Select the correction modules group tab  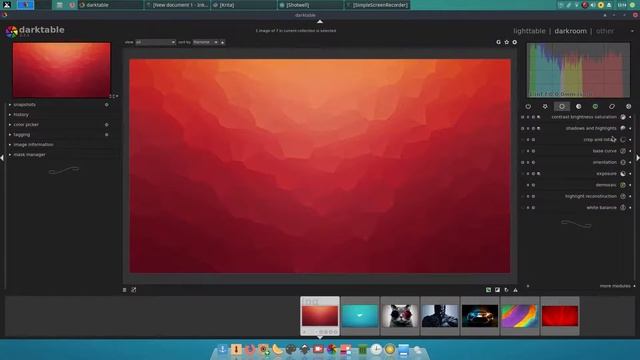[612, 107]
